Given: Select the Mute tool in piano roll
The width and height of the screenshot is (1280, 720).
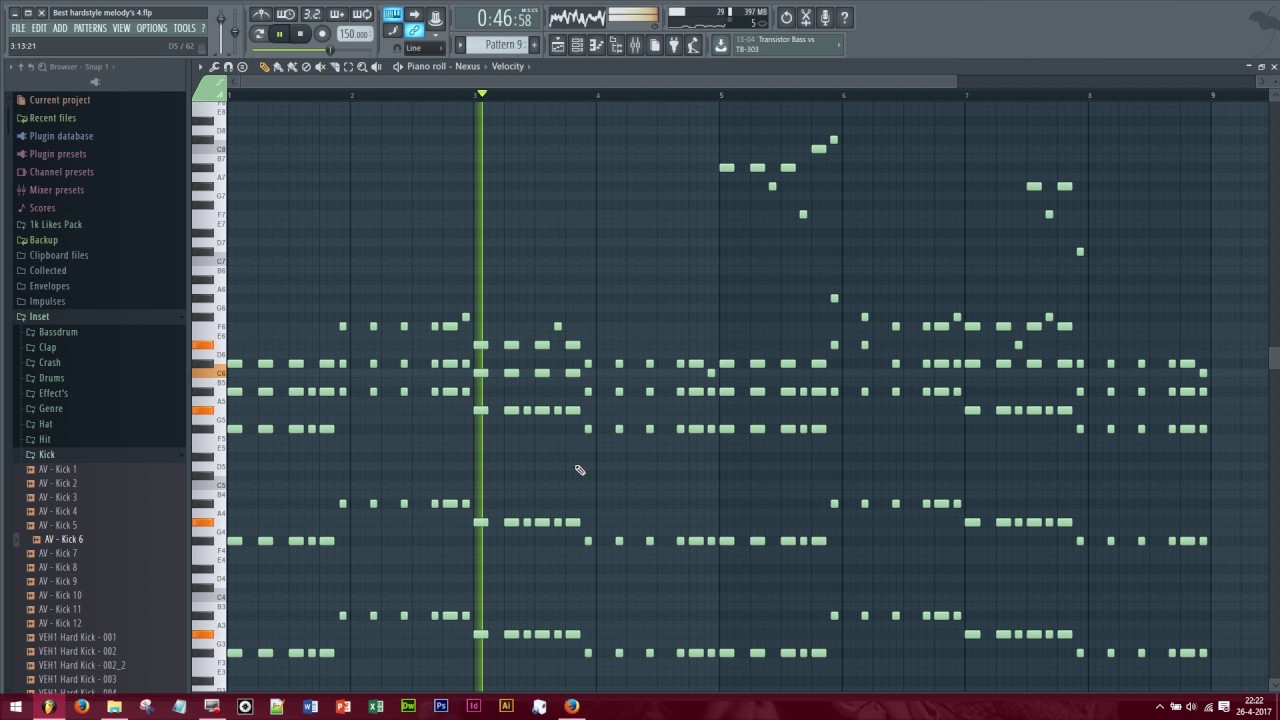Looking at the screenshot, I should (x=319, y=66).
